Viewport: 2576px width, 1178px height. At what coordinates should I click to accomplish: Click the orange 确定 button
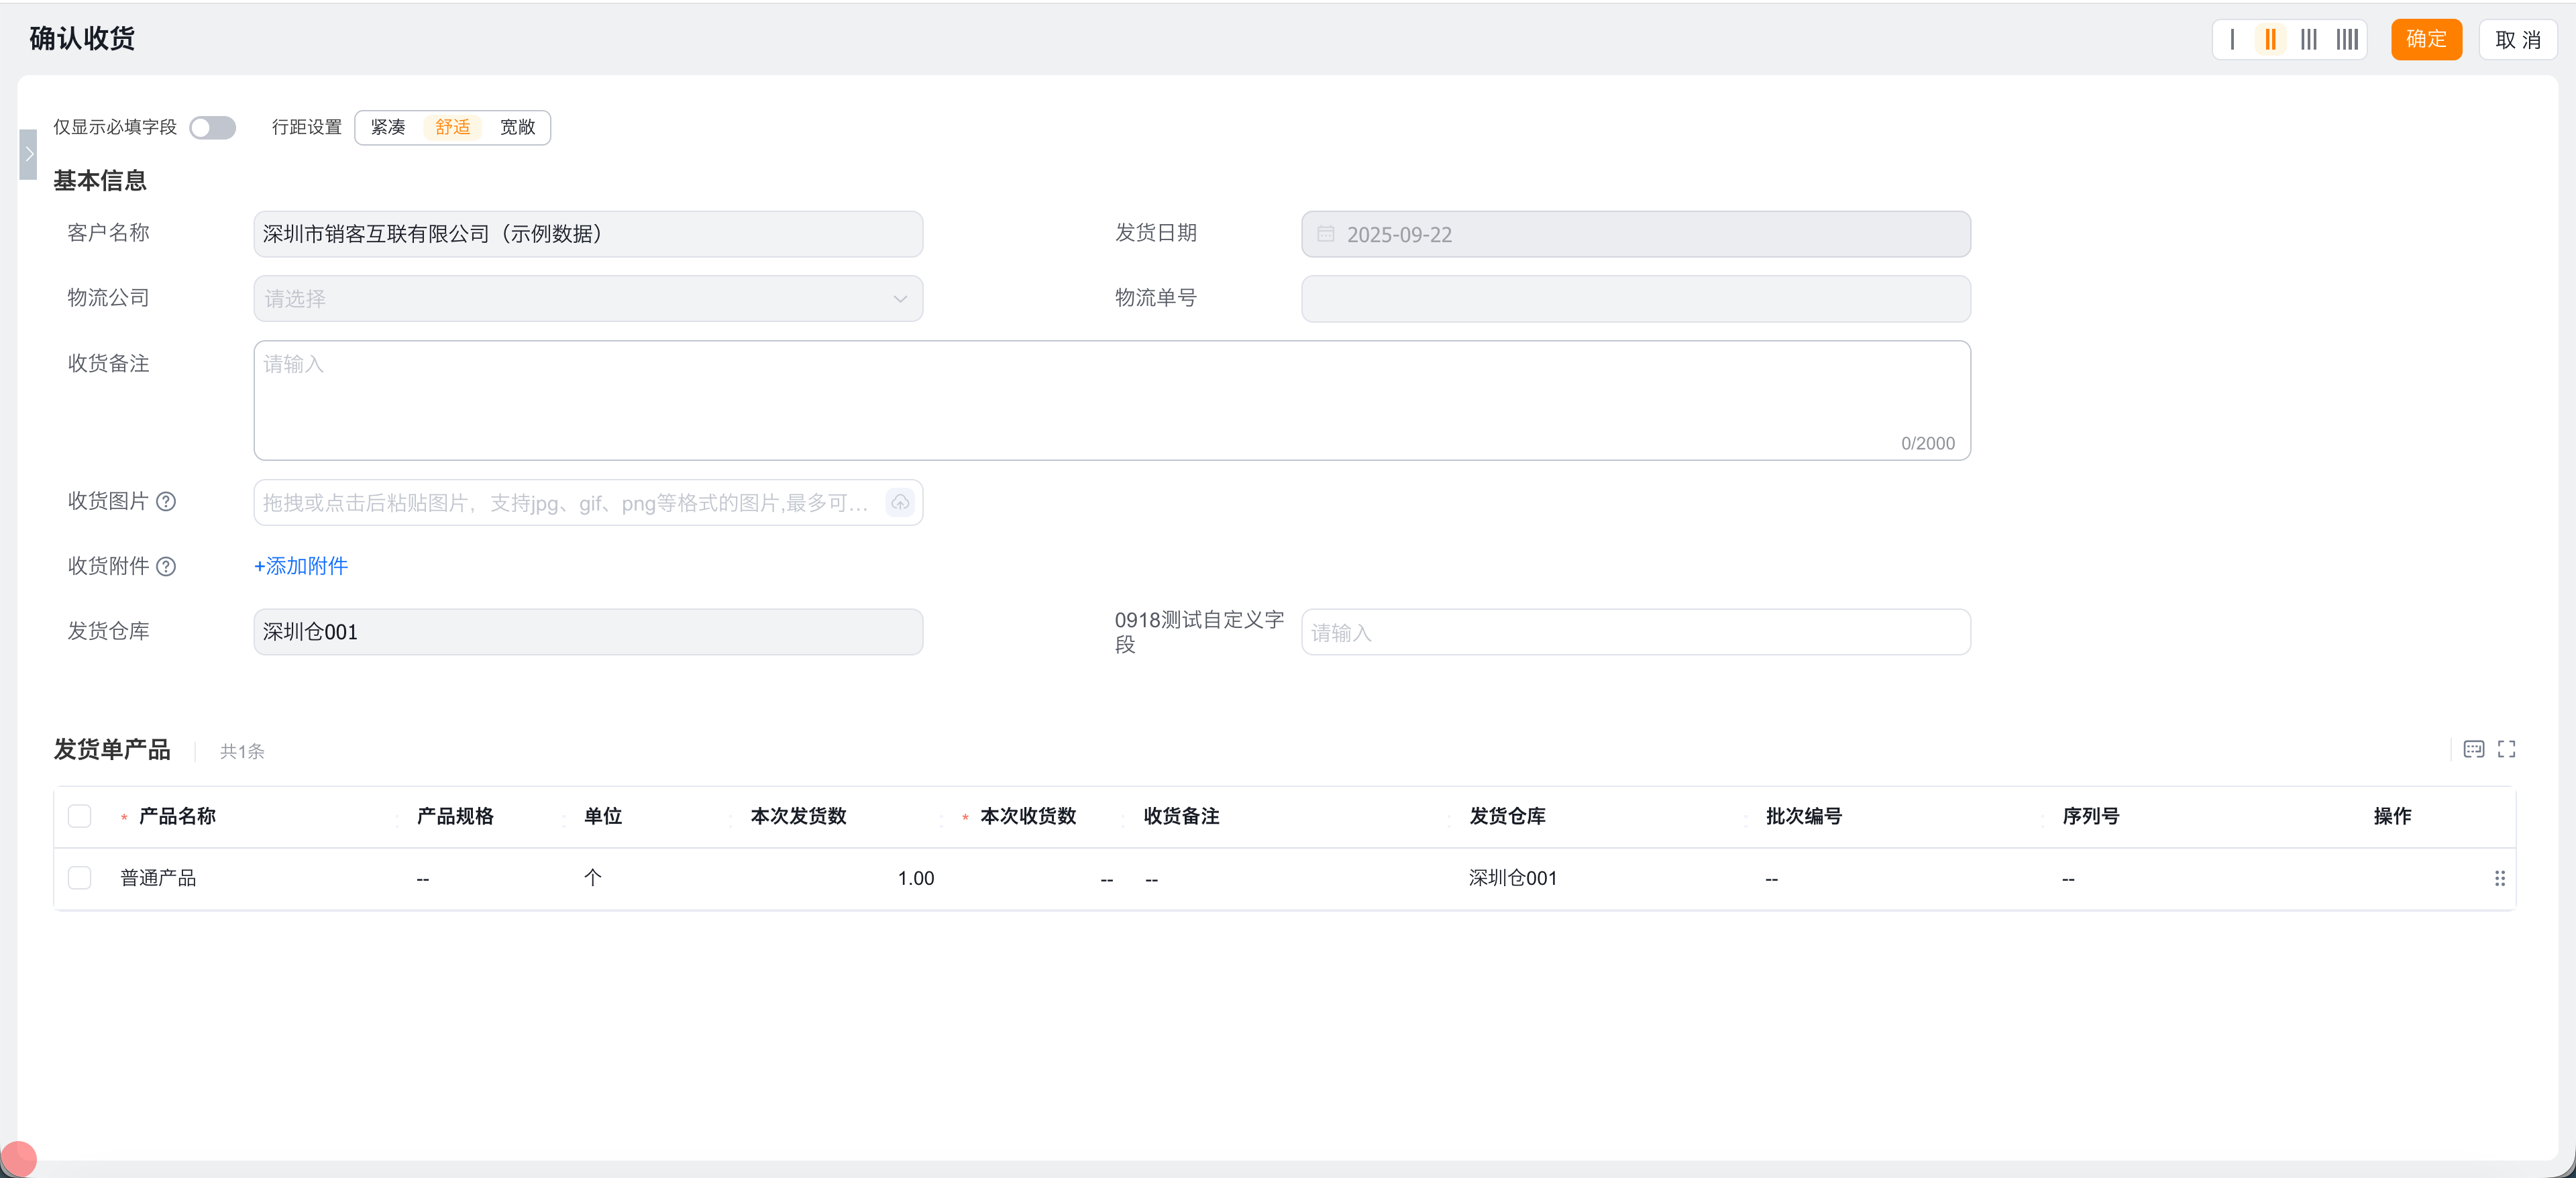2426,40
